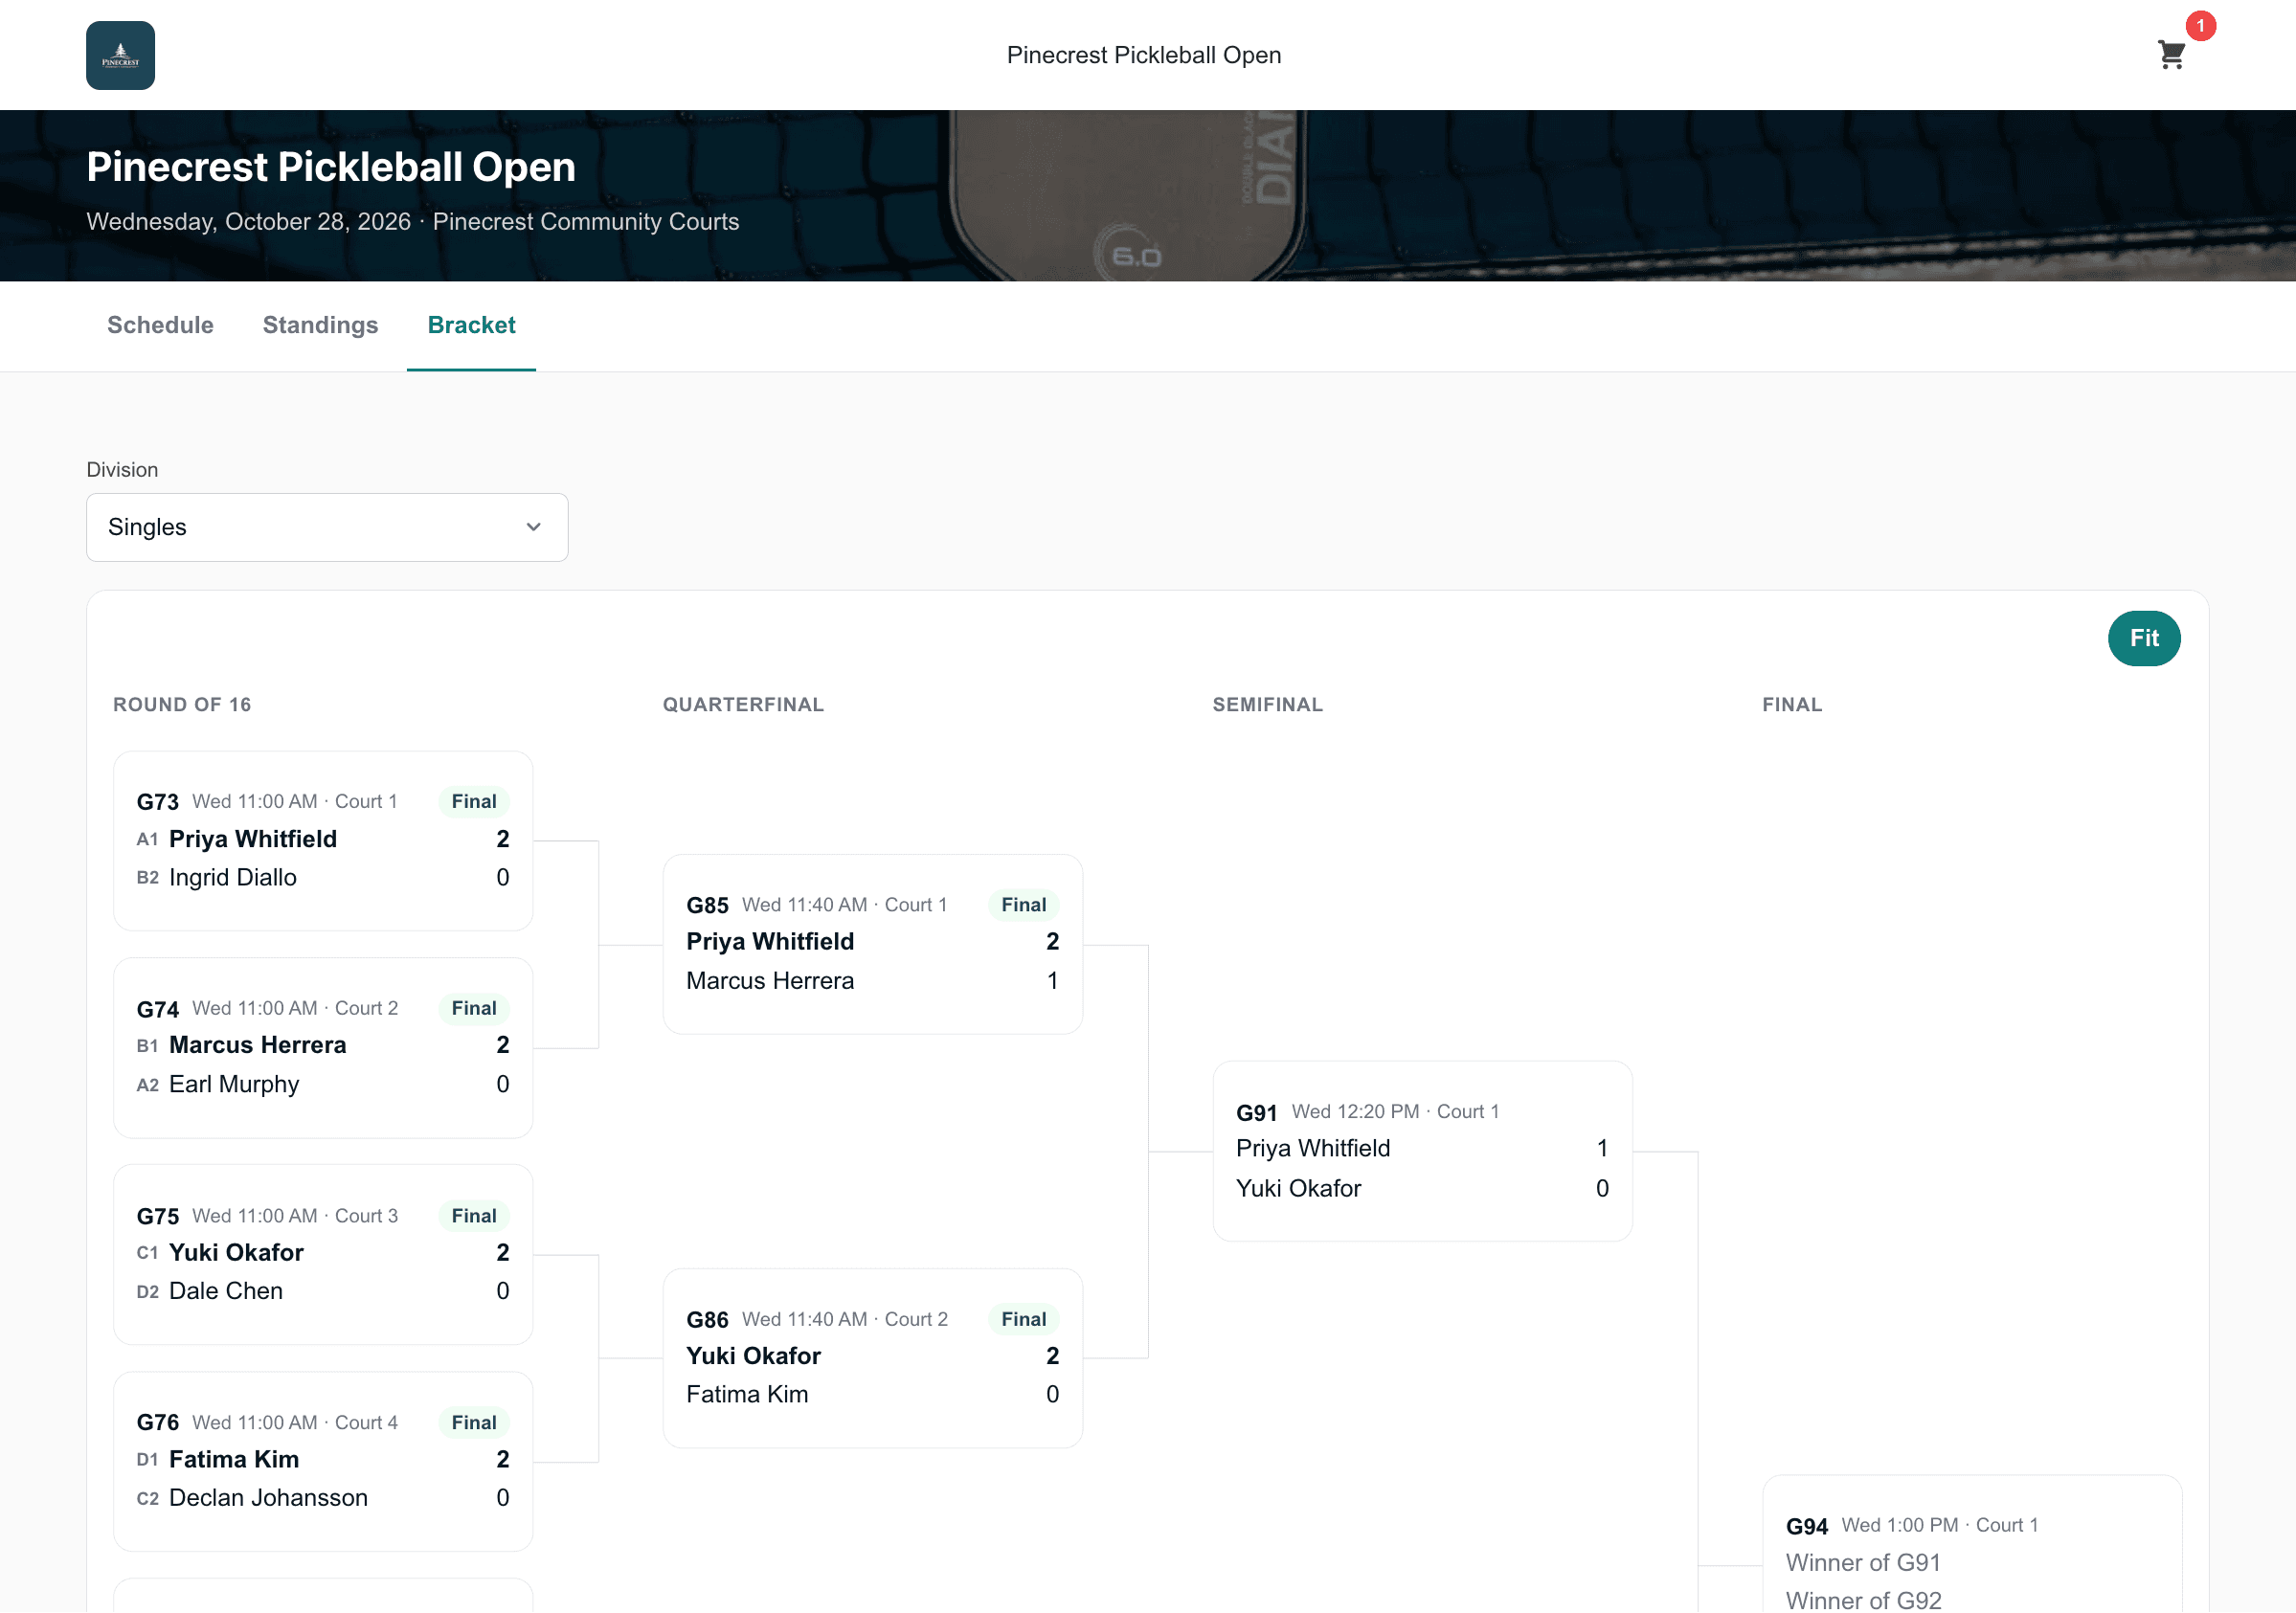Select Earl Murphy in match G74
The width and height of the screenshot is (2296, 1613).
pyautogui.click(x=234, y=1084)
